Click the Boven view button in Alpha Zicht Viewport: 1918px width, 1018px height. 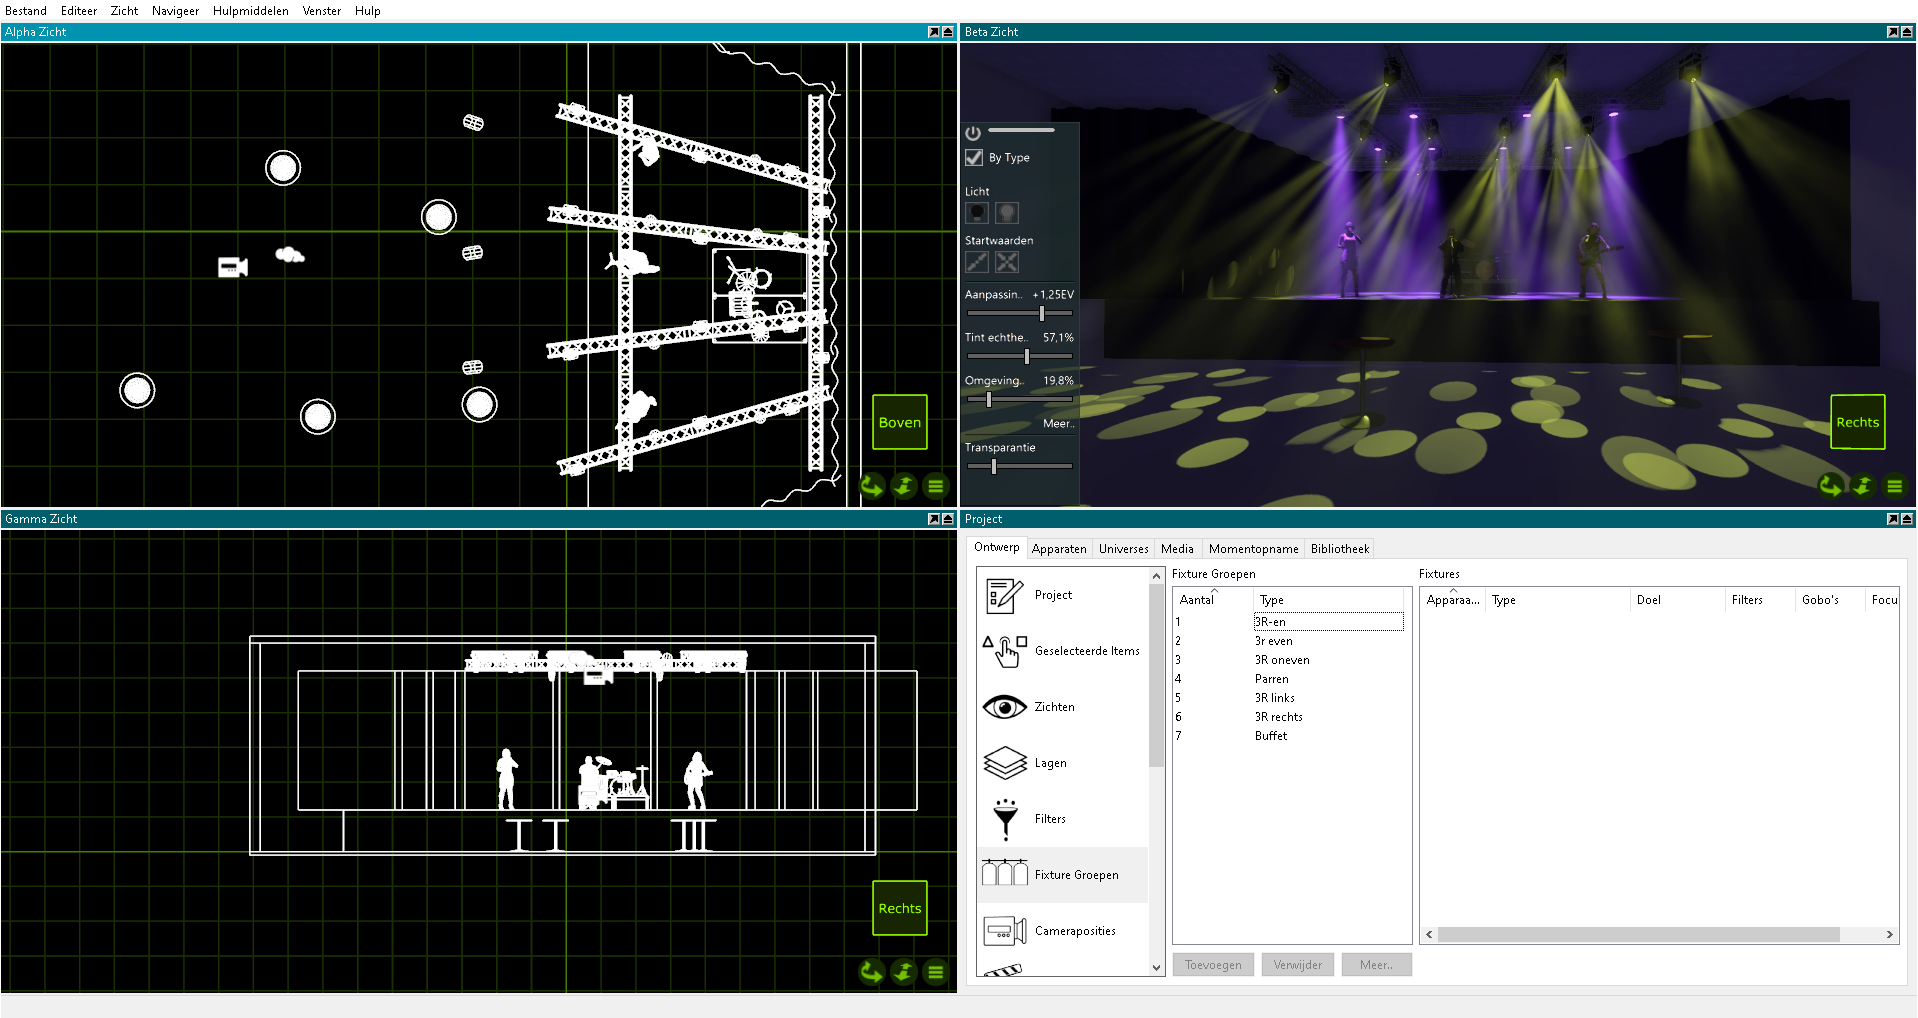pyautogui.click(x=899, y=422)
